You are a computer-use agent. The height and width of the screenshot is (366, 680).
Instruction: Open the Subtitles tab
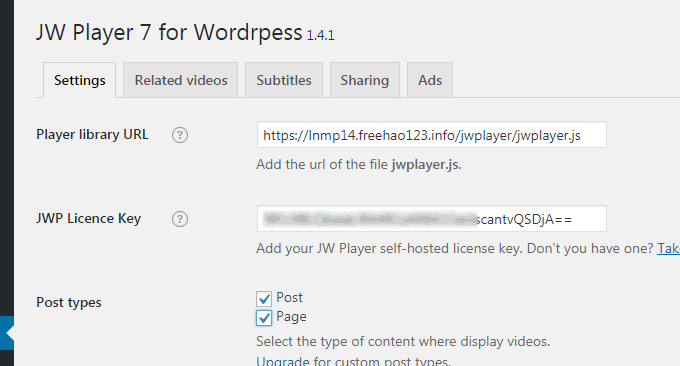[284, 80]
